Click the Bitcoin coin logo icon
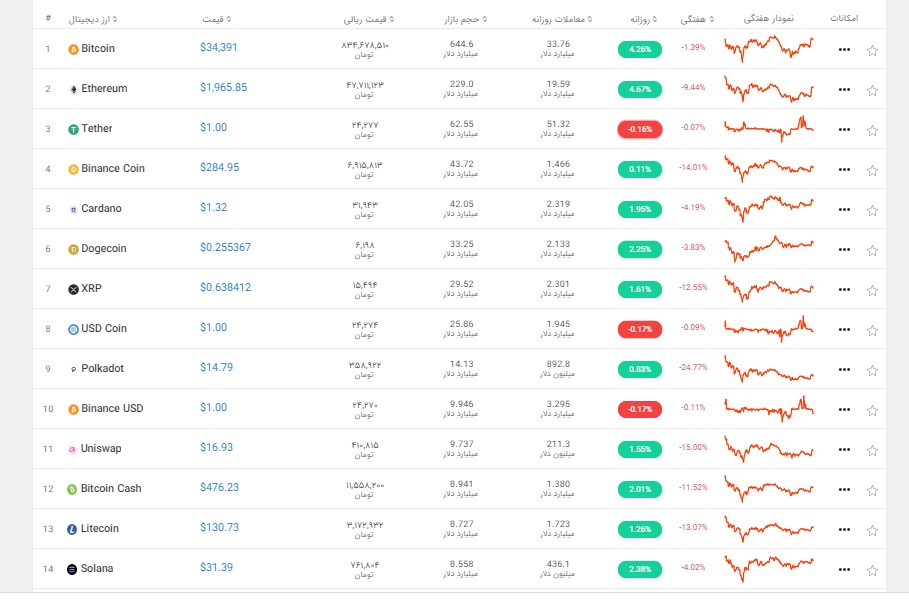909x599 pixels. pyautogui.click(x=73, y=49)
